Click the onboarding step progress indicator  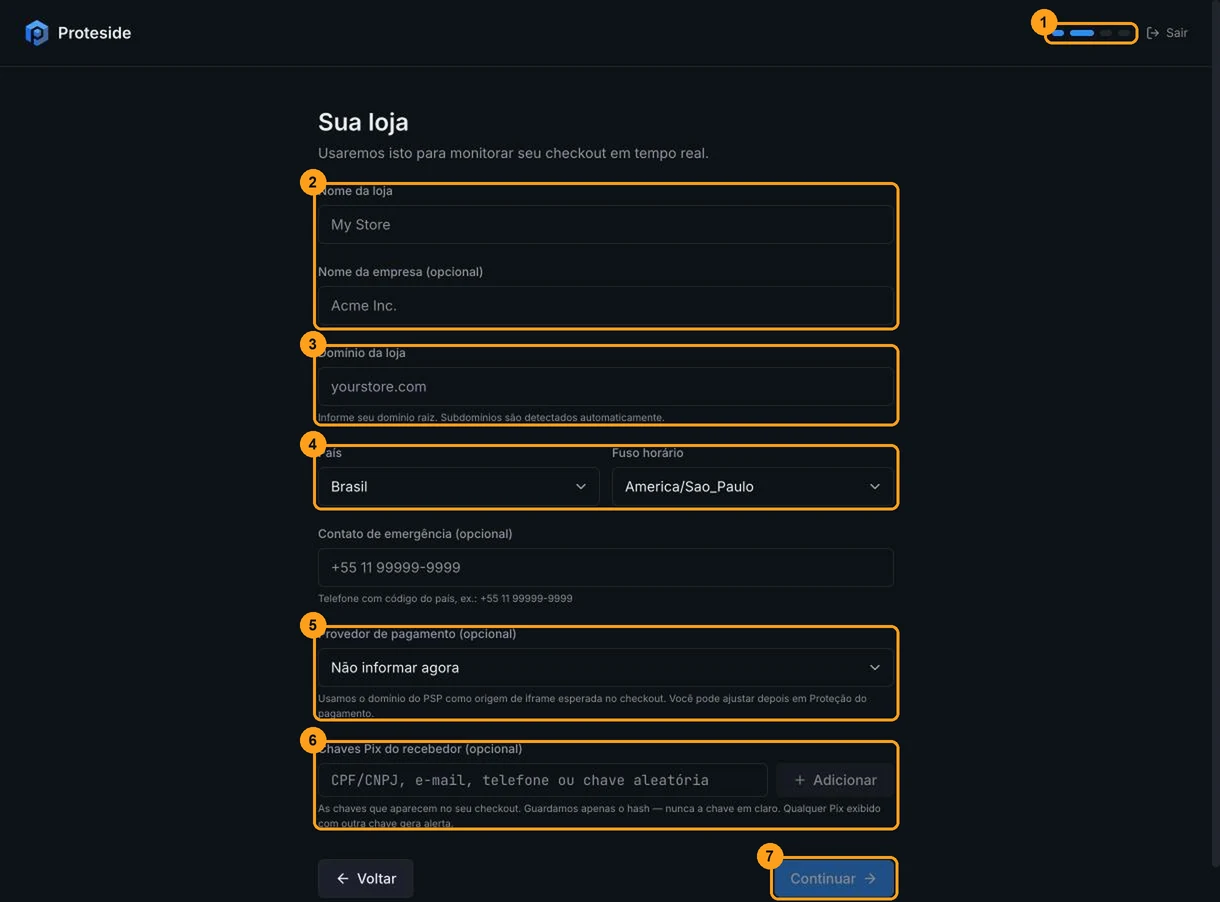(1091, 33)
